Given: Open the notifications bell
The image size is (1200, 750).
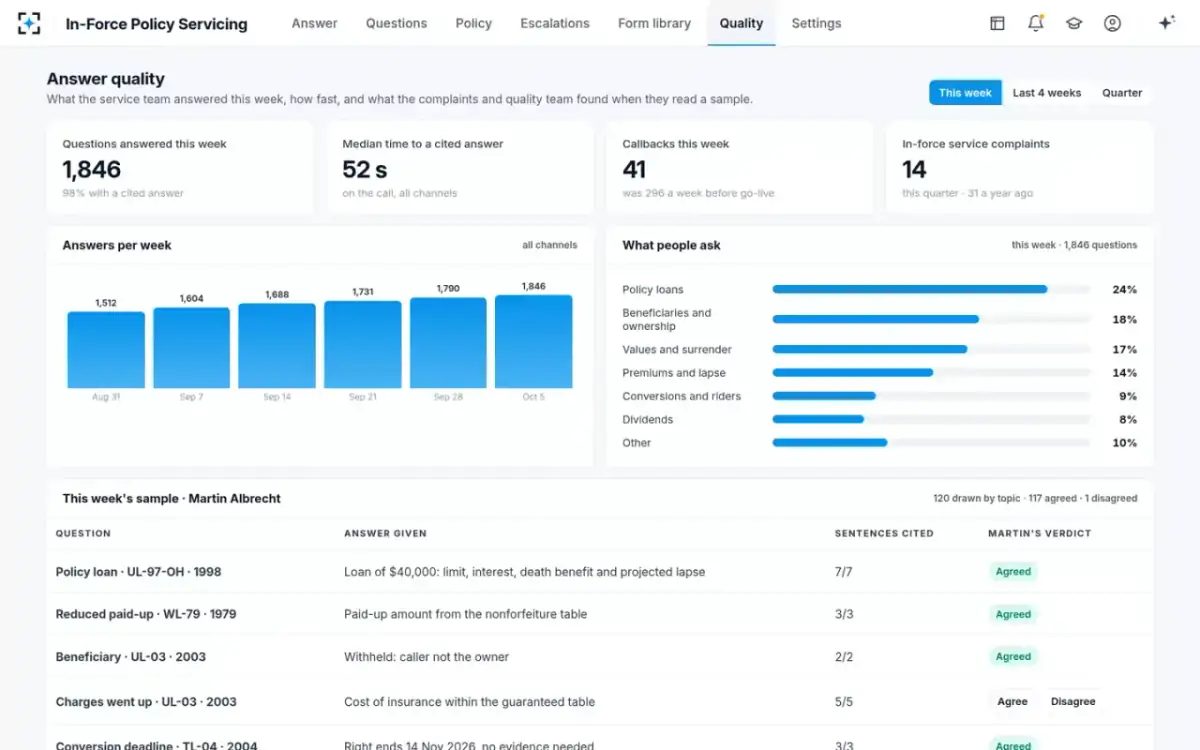Looking at the screenshot, I should 1036,23.
